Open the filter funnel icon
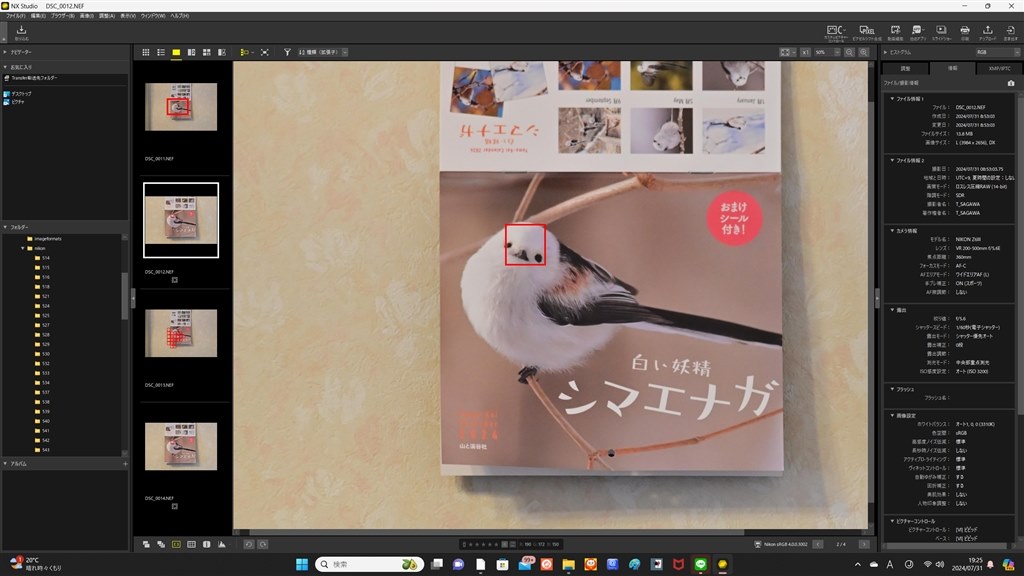Viewport: 1024px width, 576px height. [287, 52]
